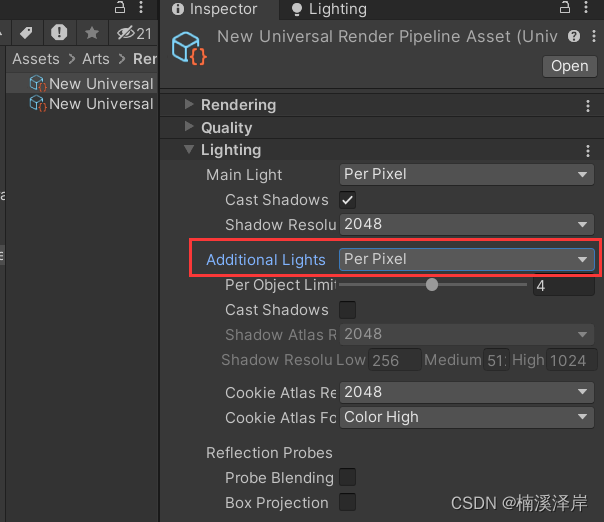Enable Additional Lights Cast Shadows checkbox

click(347, 310)
